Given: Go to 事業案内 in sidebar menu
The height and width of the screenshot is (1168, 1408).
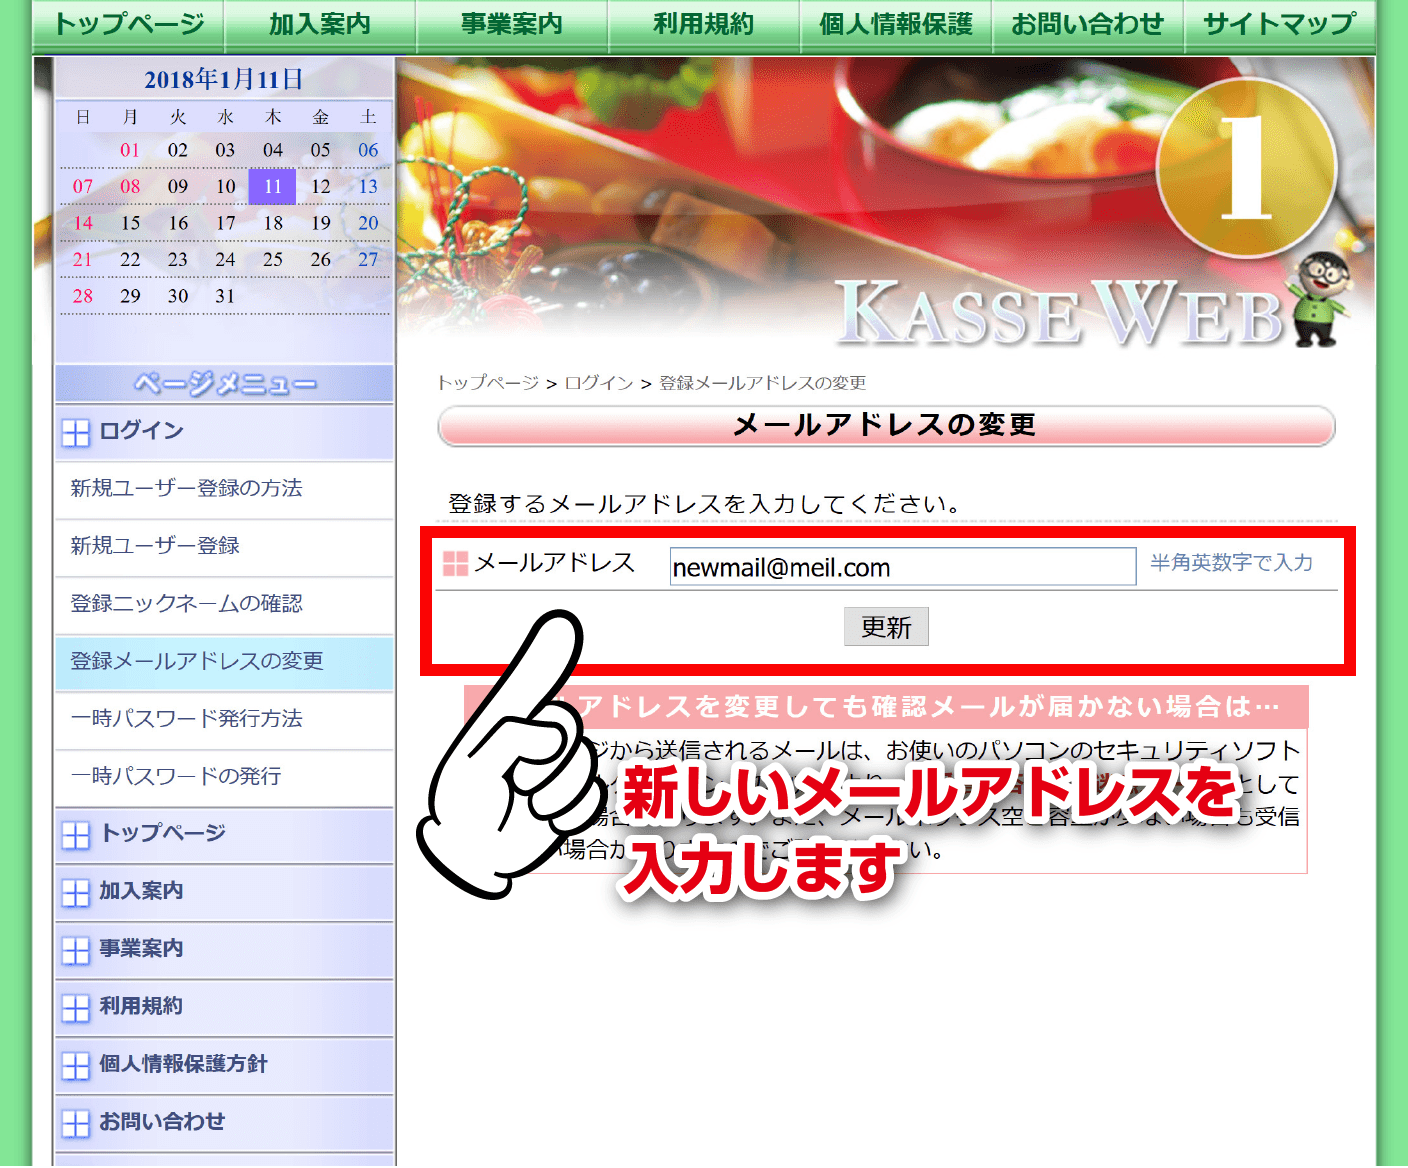Looking at the screenshot, I should coord(224,951).
